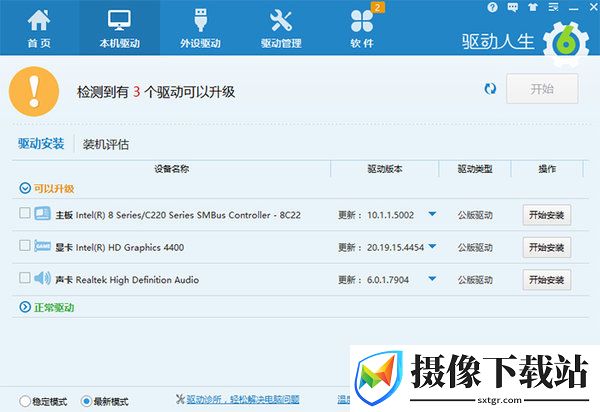Select the 稳定模式 radio button
The width and height of the screenshot is (600, 412).
pyautogui.click(x=25, y=401)
